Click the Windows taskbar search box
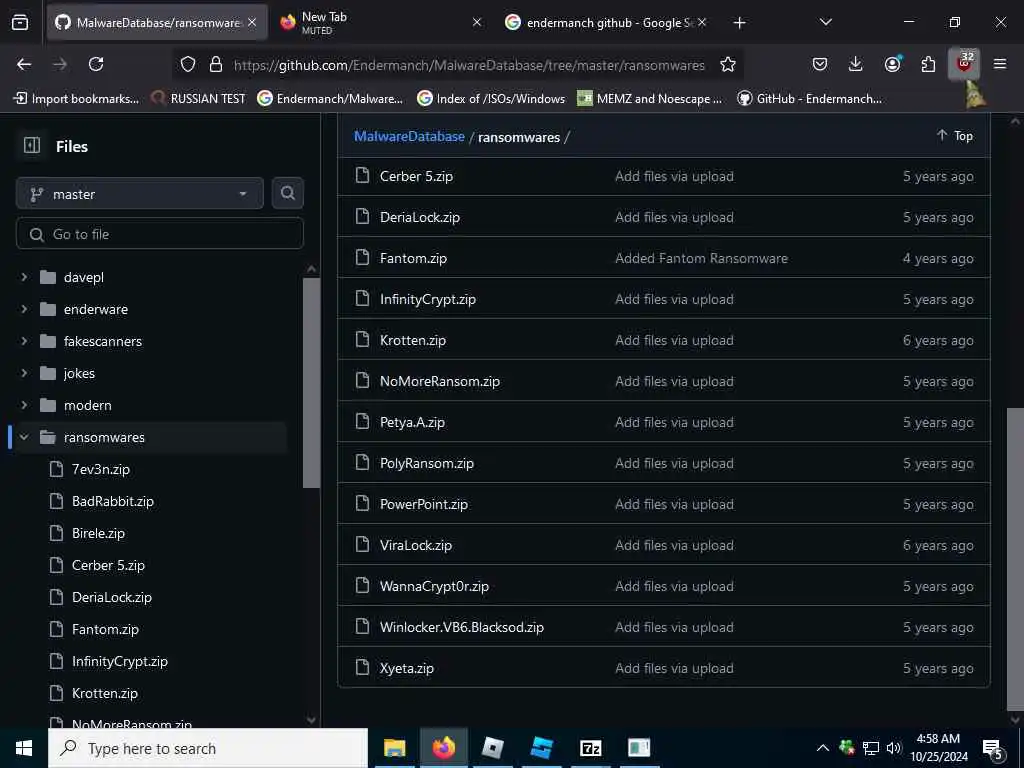 click(x=208, y=748)
